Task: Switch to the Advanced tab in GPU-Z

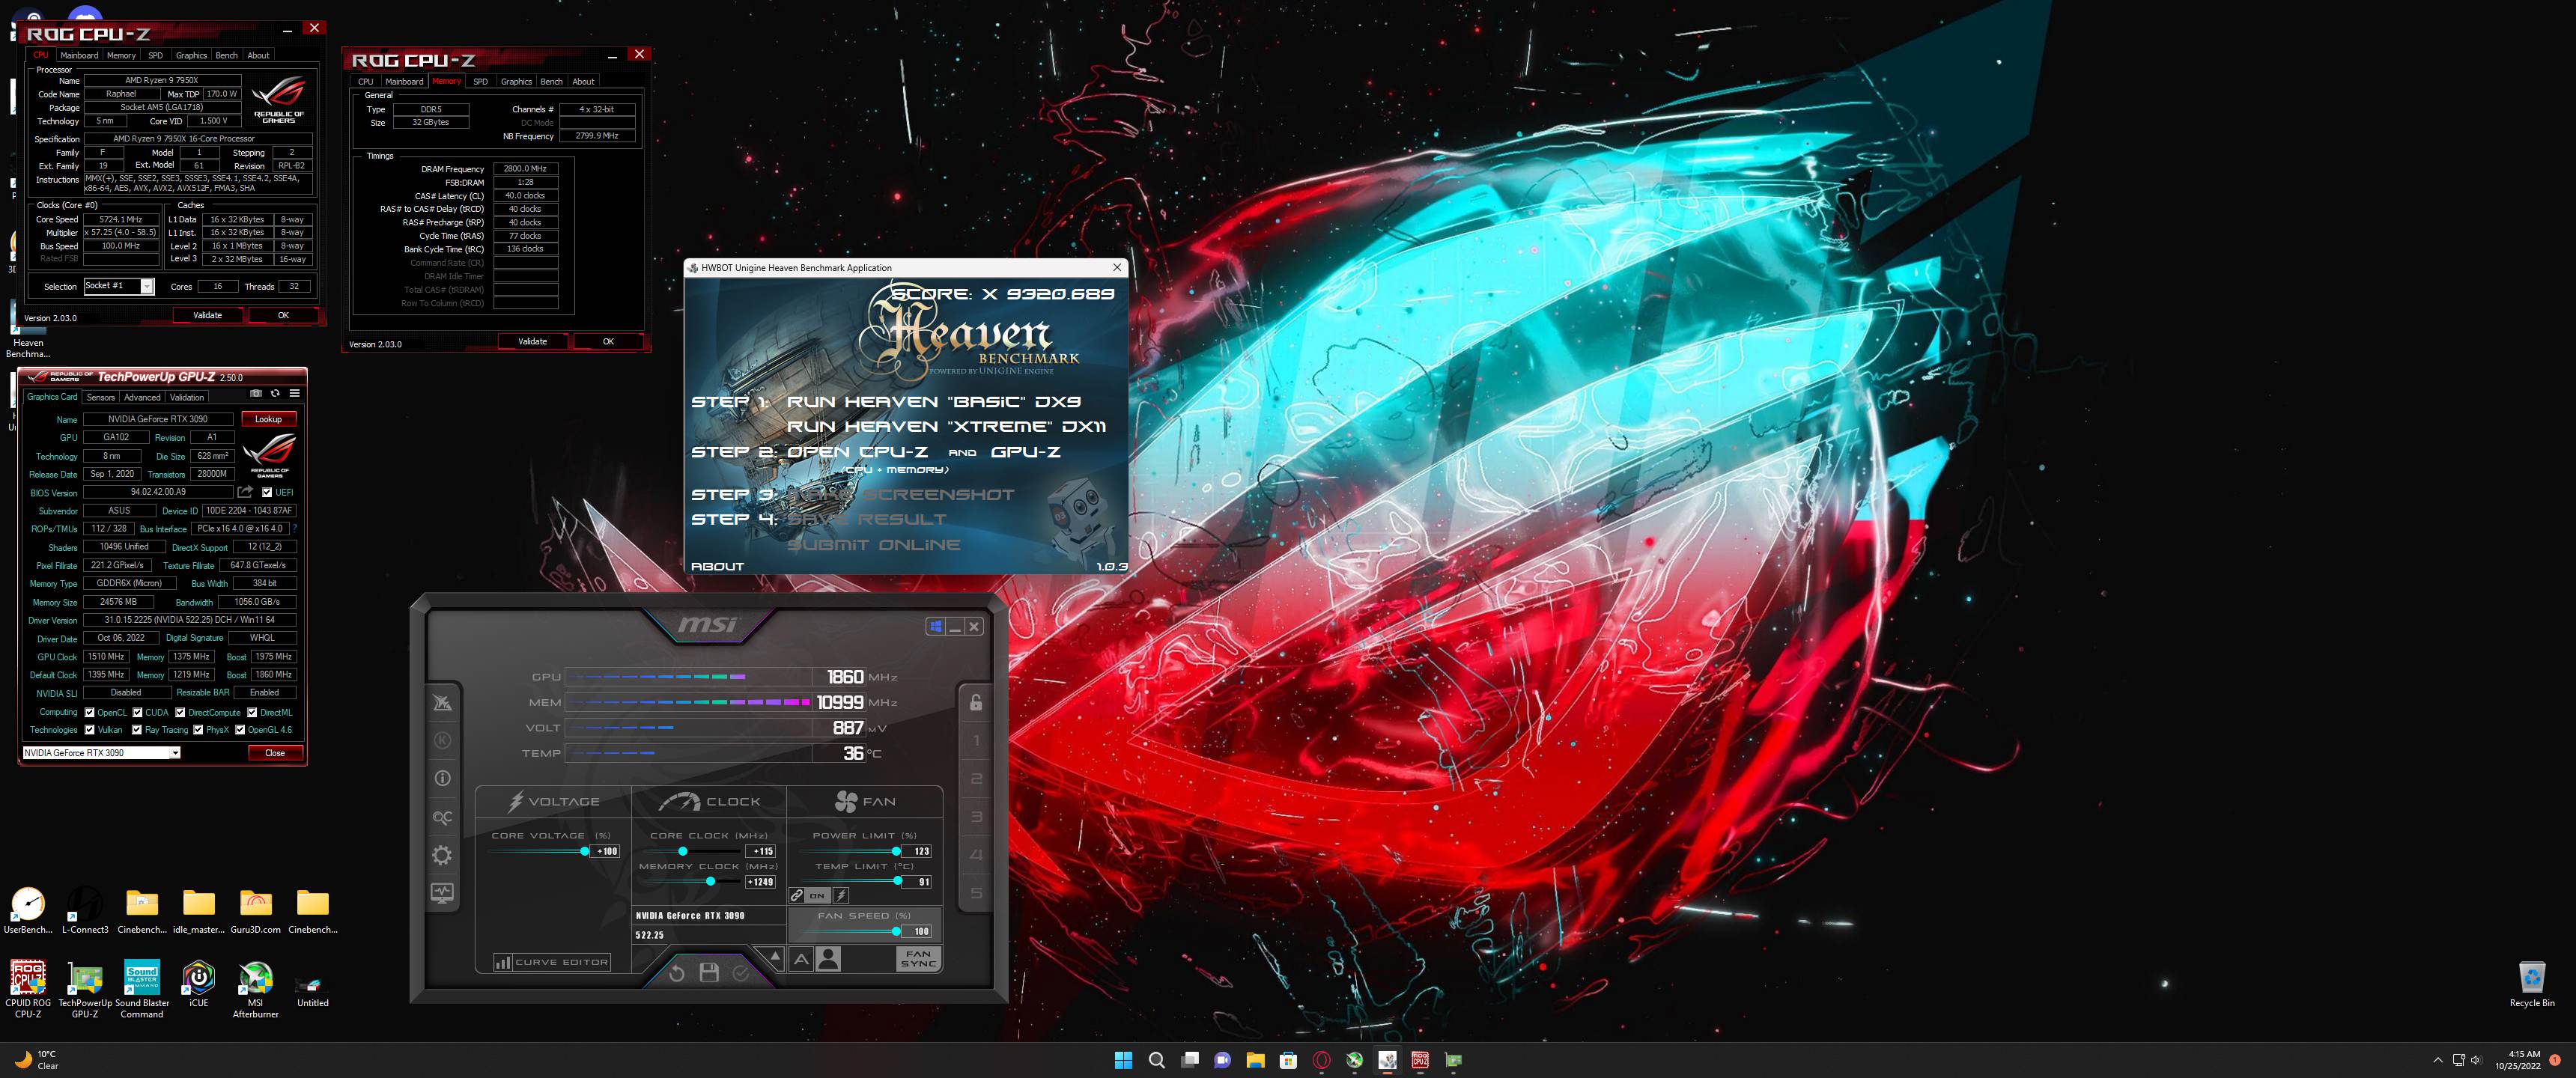Action: click(142, 397)
